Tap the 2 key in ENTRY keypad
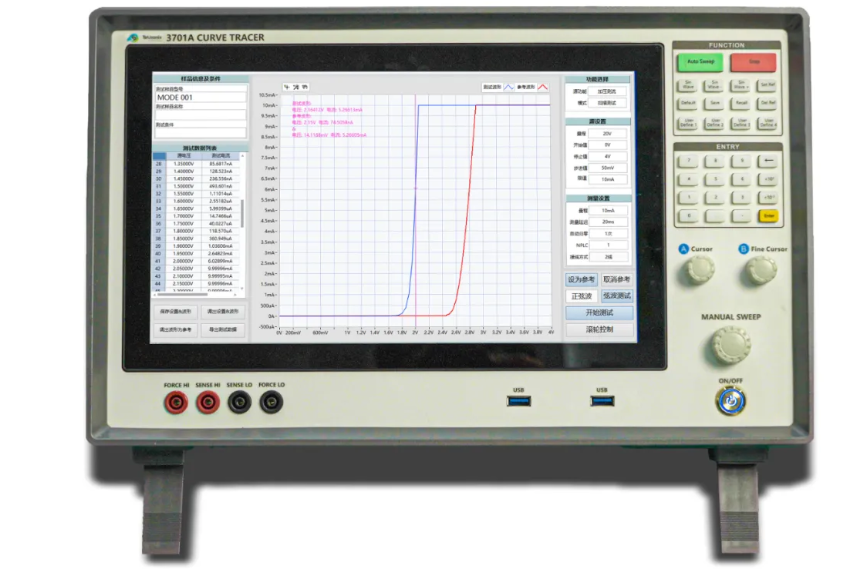Screen dimensions: 859x574 coord(715,197)
